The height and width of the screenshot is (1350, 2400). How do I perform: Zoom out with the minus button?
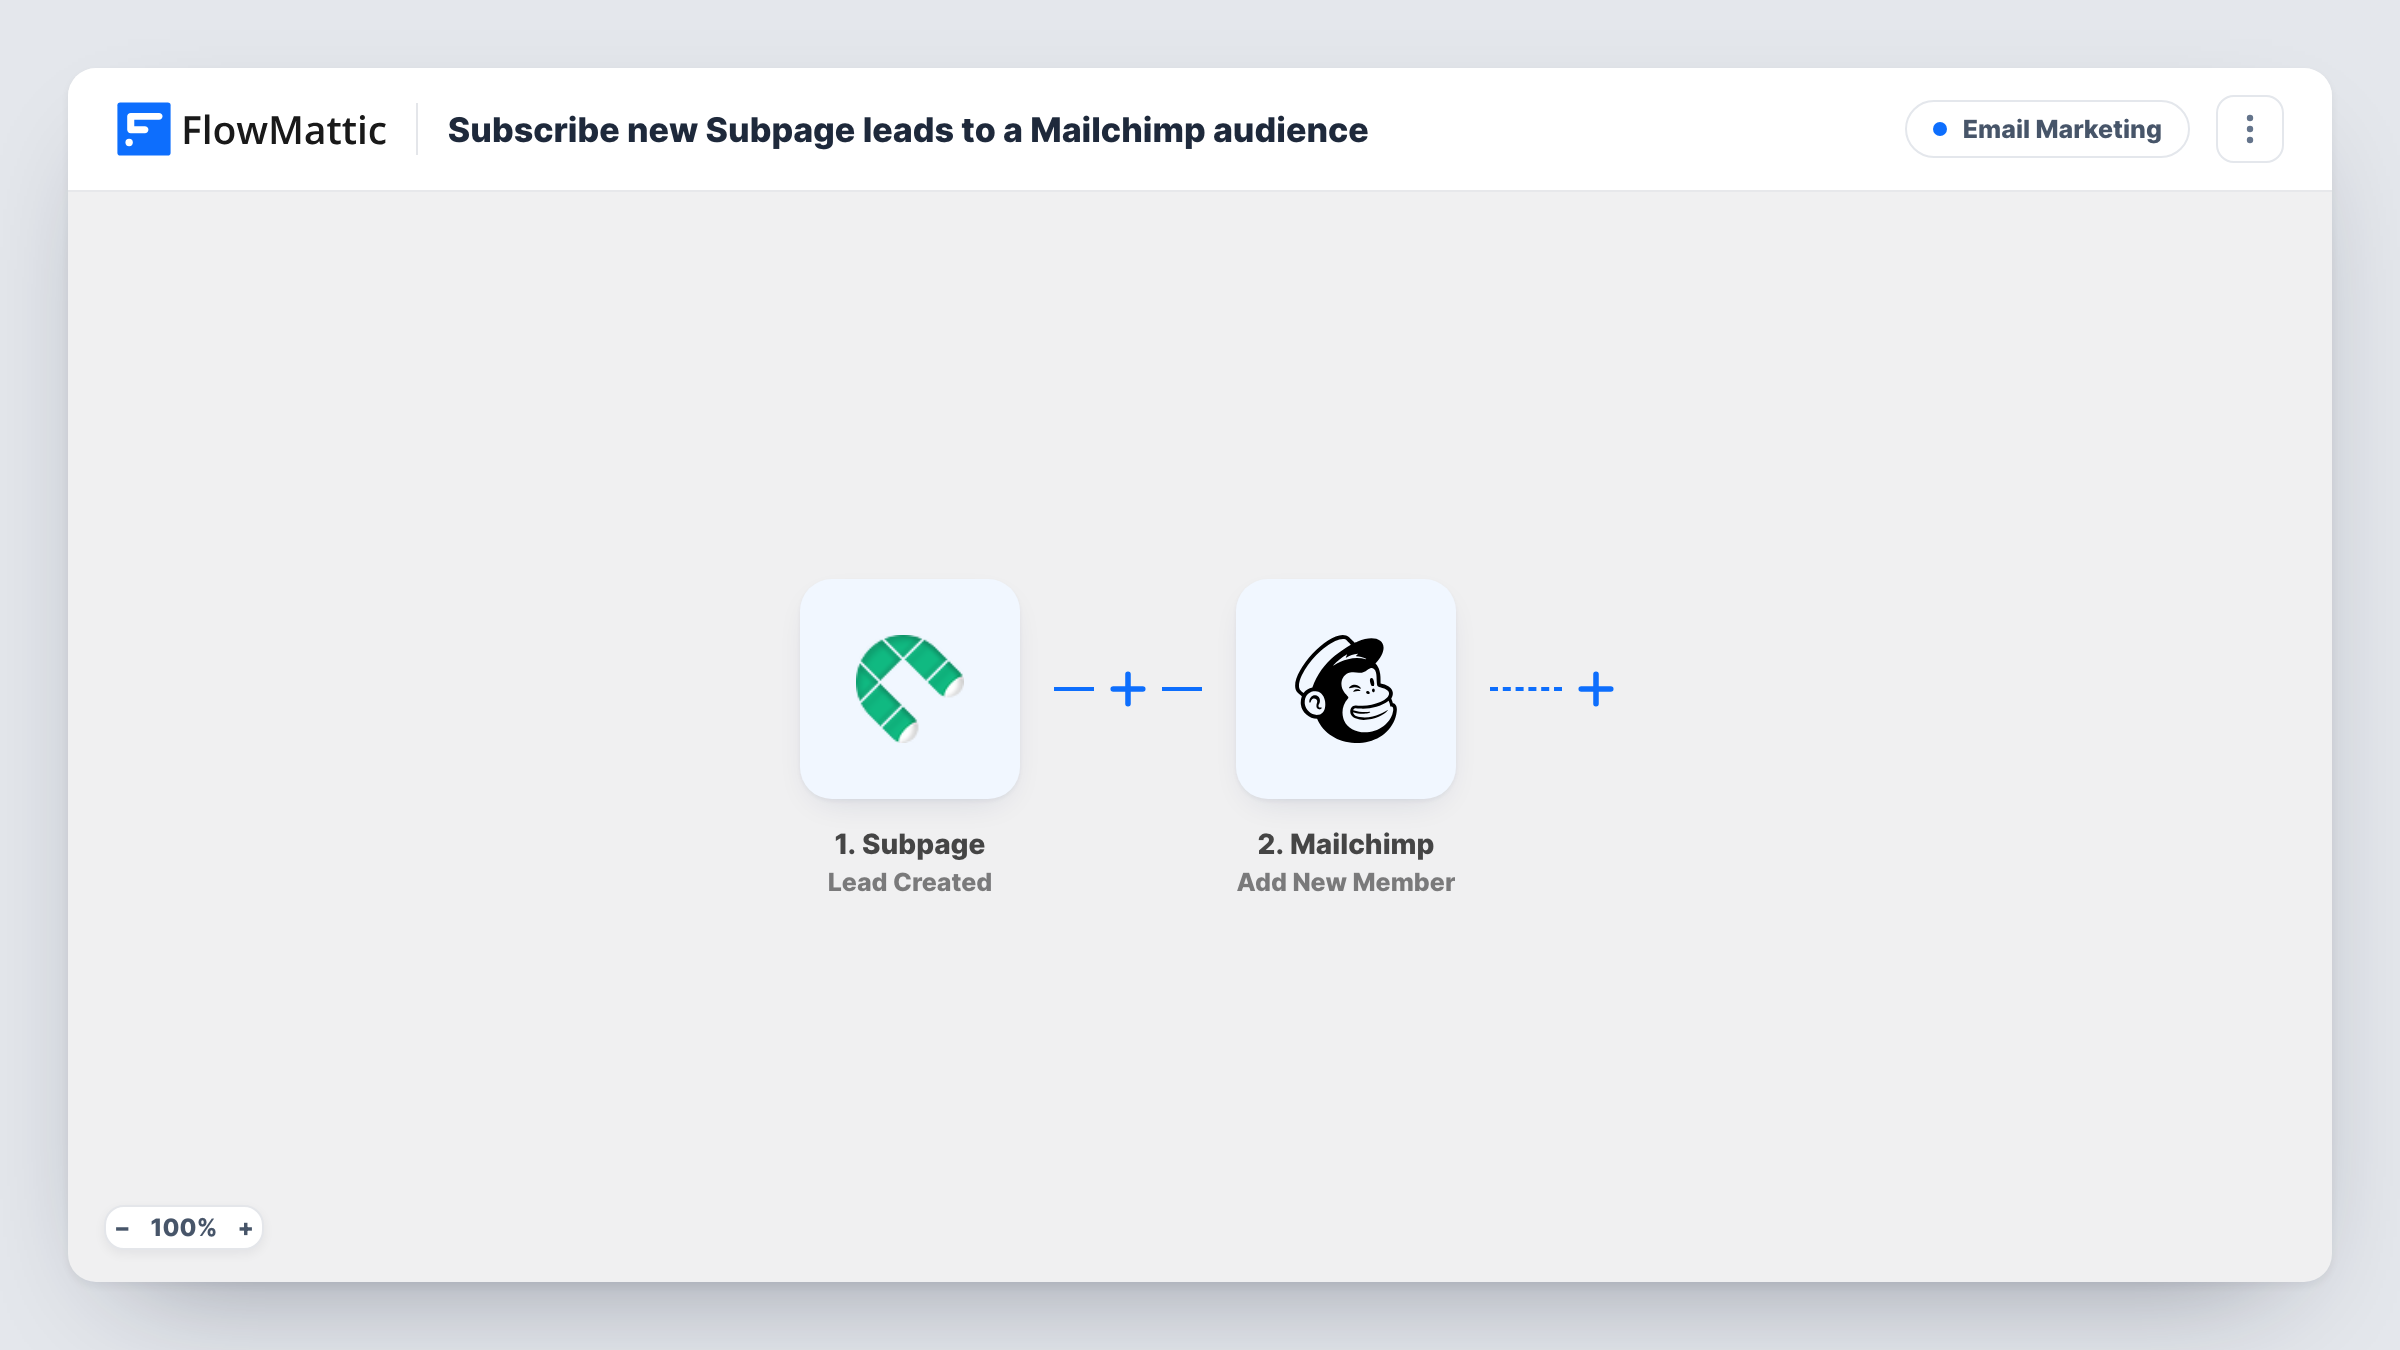click(122, 1228)
